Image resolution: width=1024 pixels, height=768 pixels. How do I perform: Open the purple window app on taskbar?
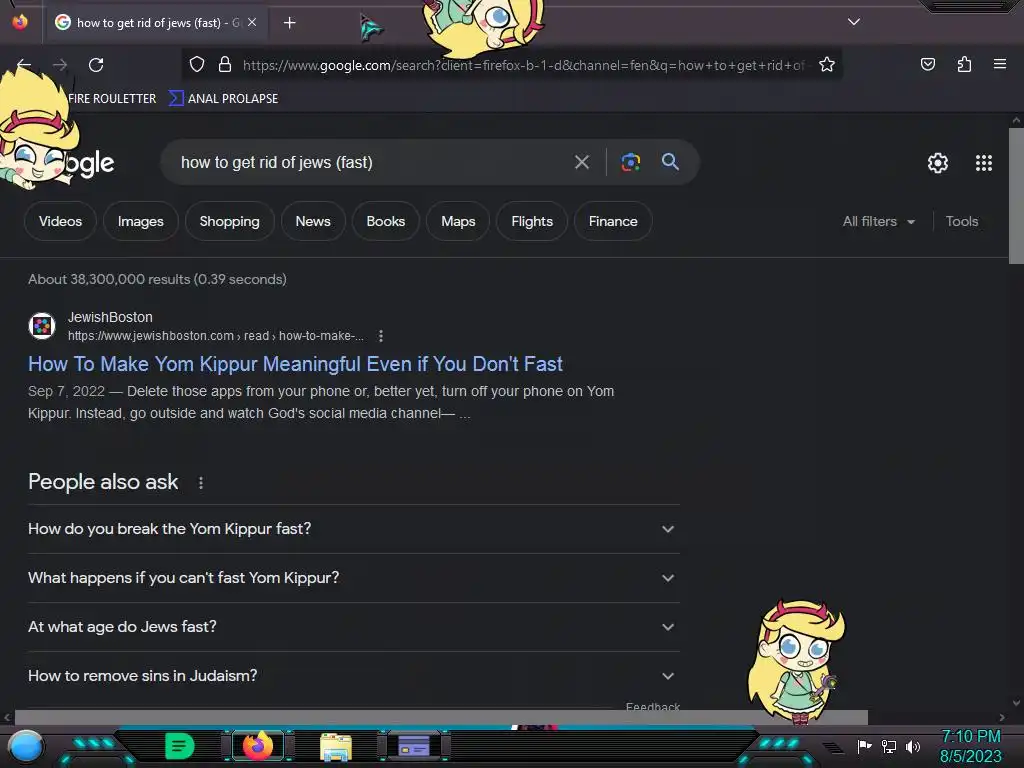(414, 746)
